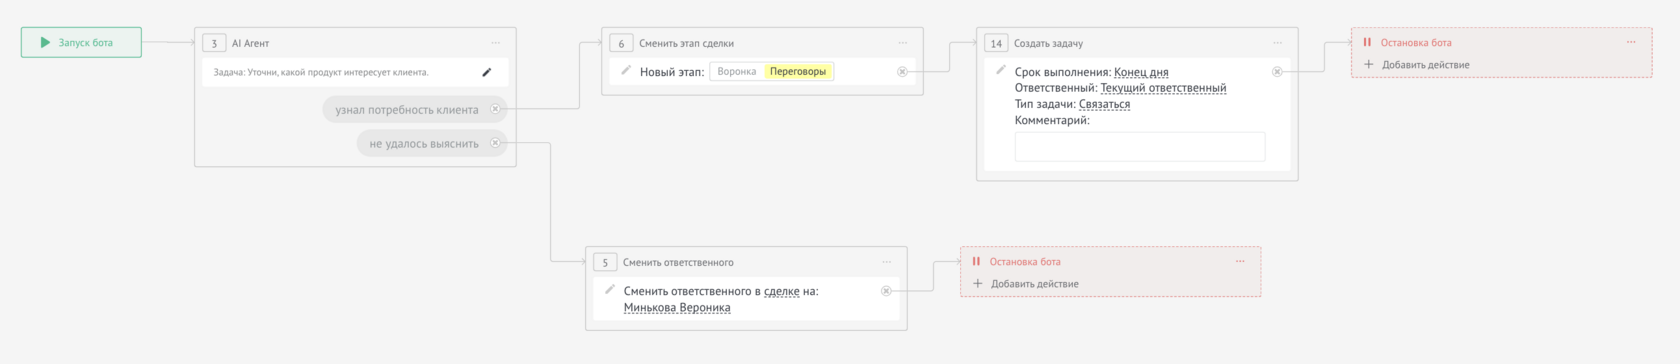Click 'Добавить действие' in the top-right stop block
1680x364 pixels.
point(1417,65)
